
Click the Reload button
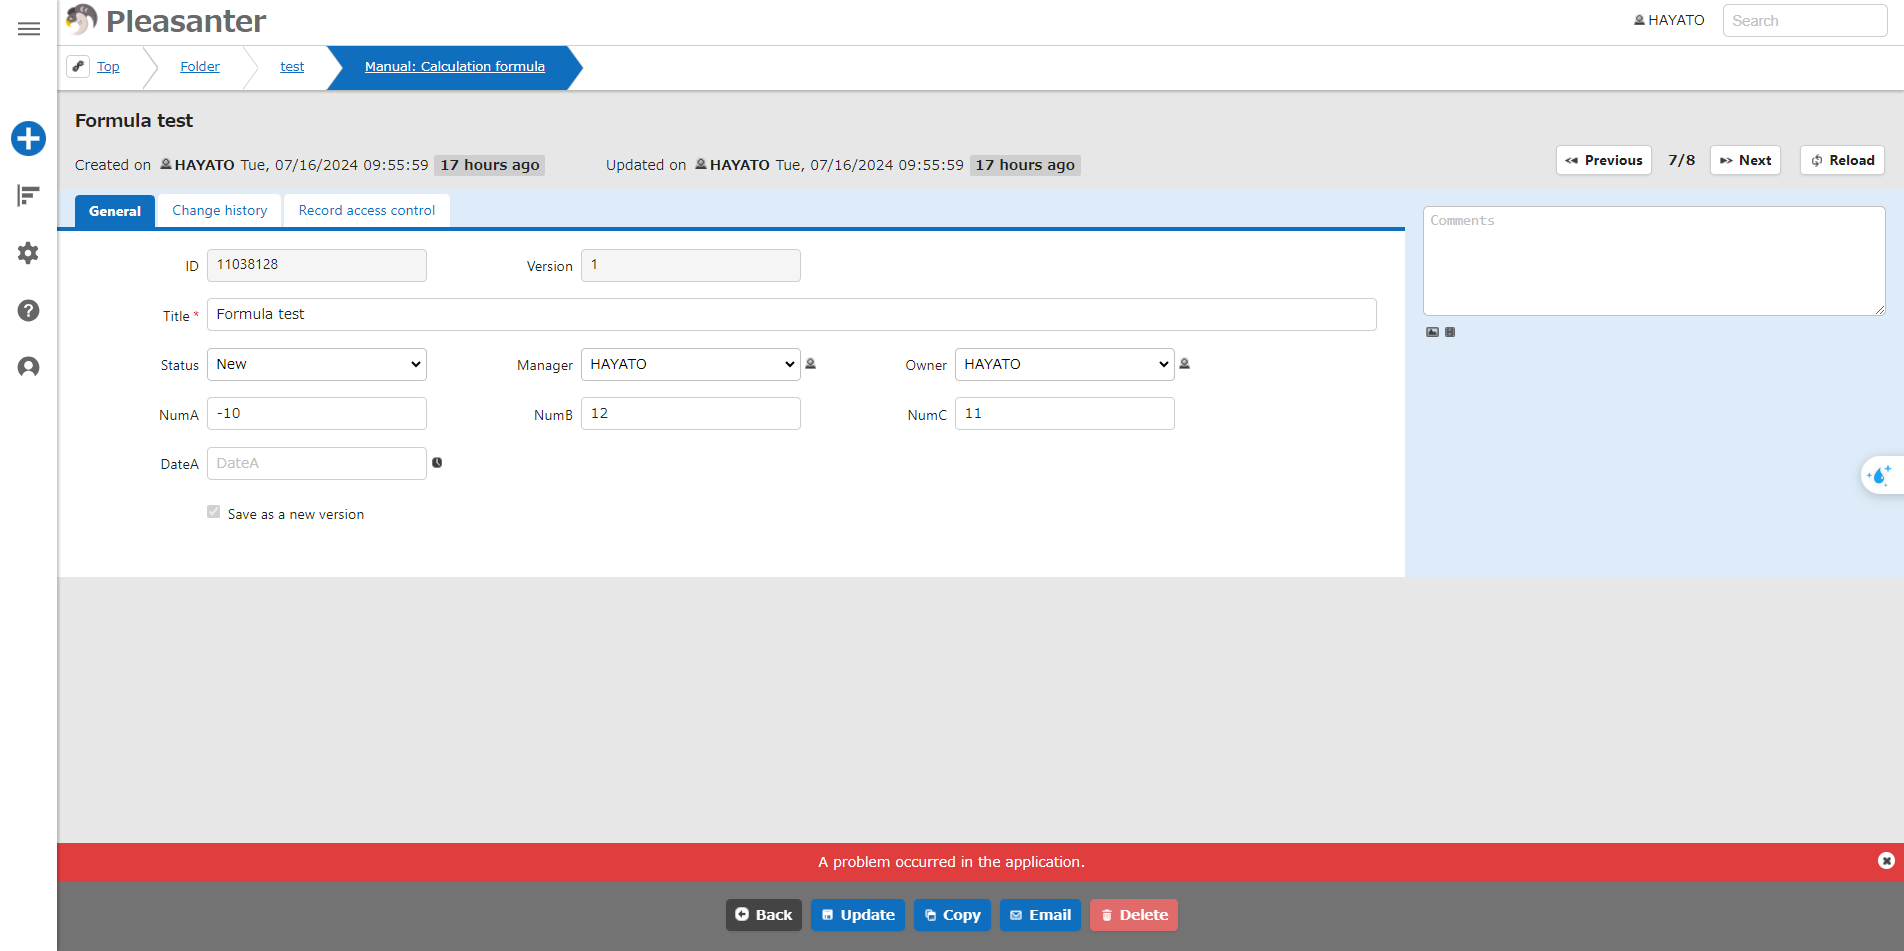point(1843,160)
